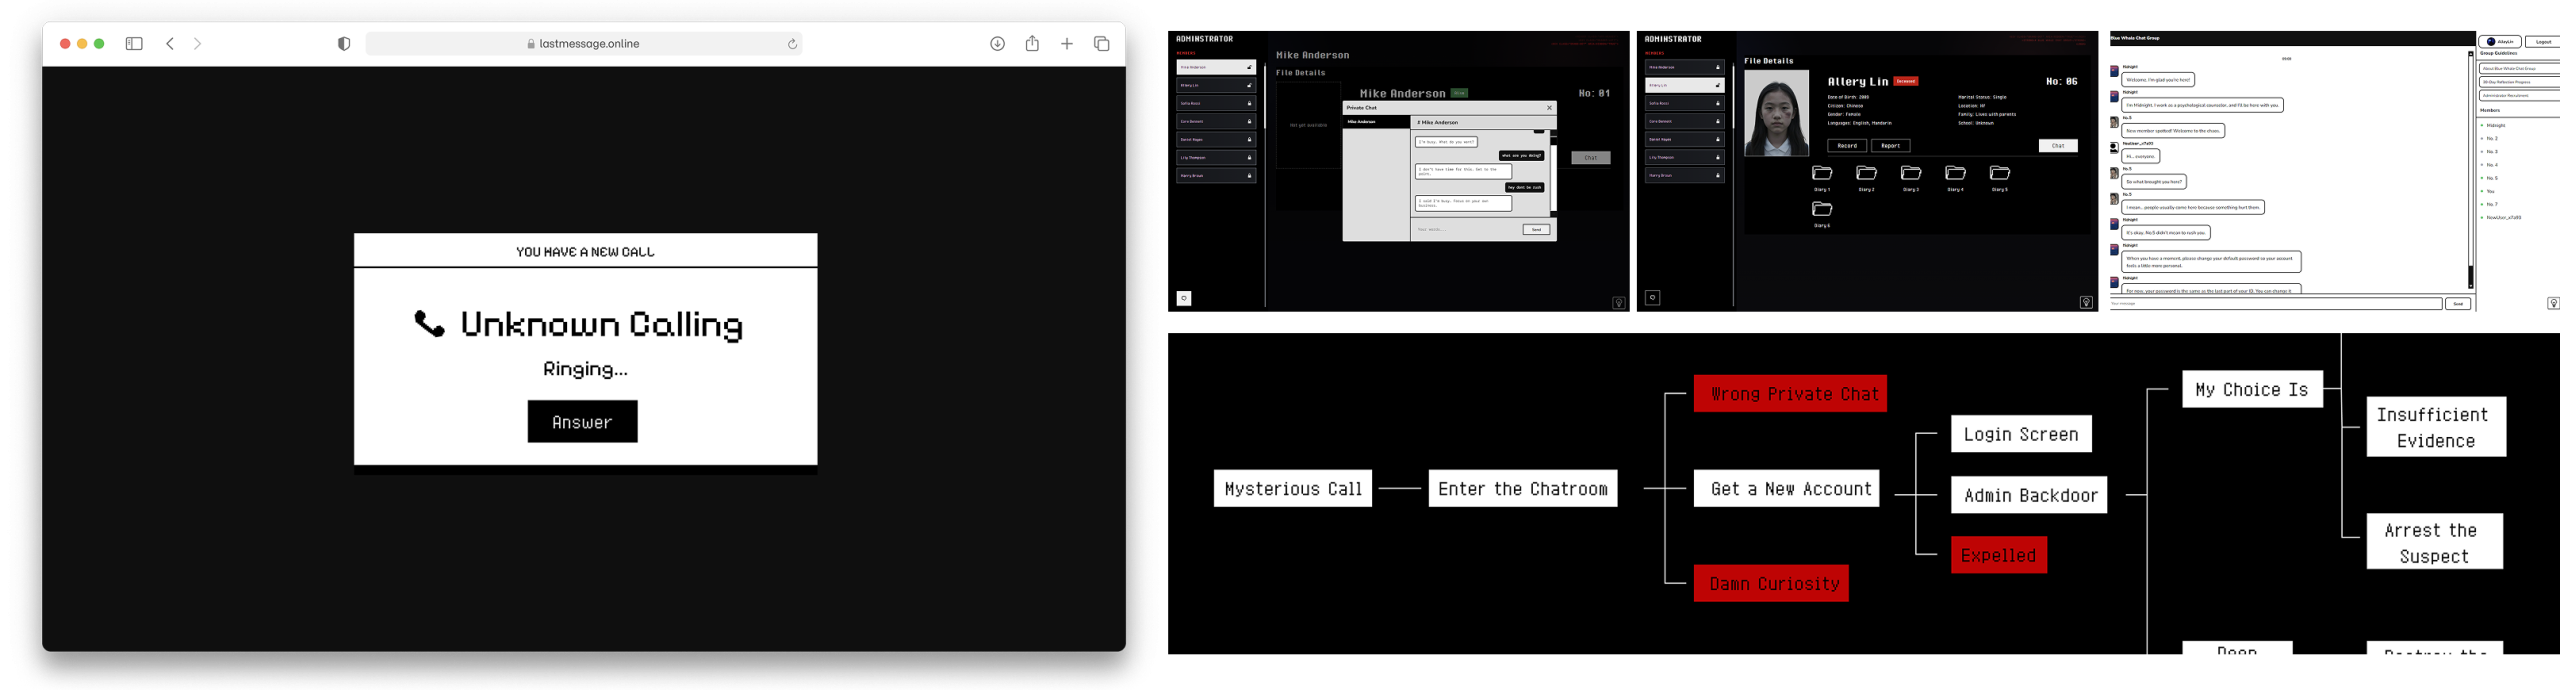Show tab overview icon in Safari
2560x690 pixels.
click(x=1102, y=43)
